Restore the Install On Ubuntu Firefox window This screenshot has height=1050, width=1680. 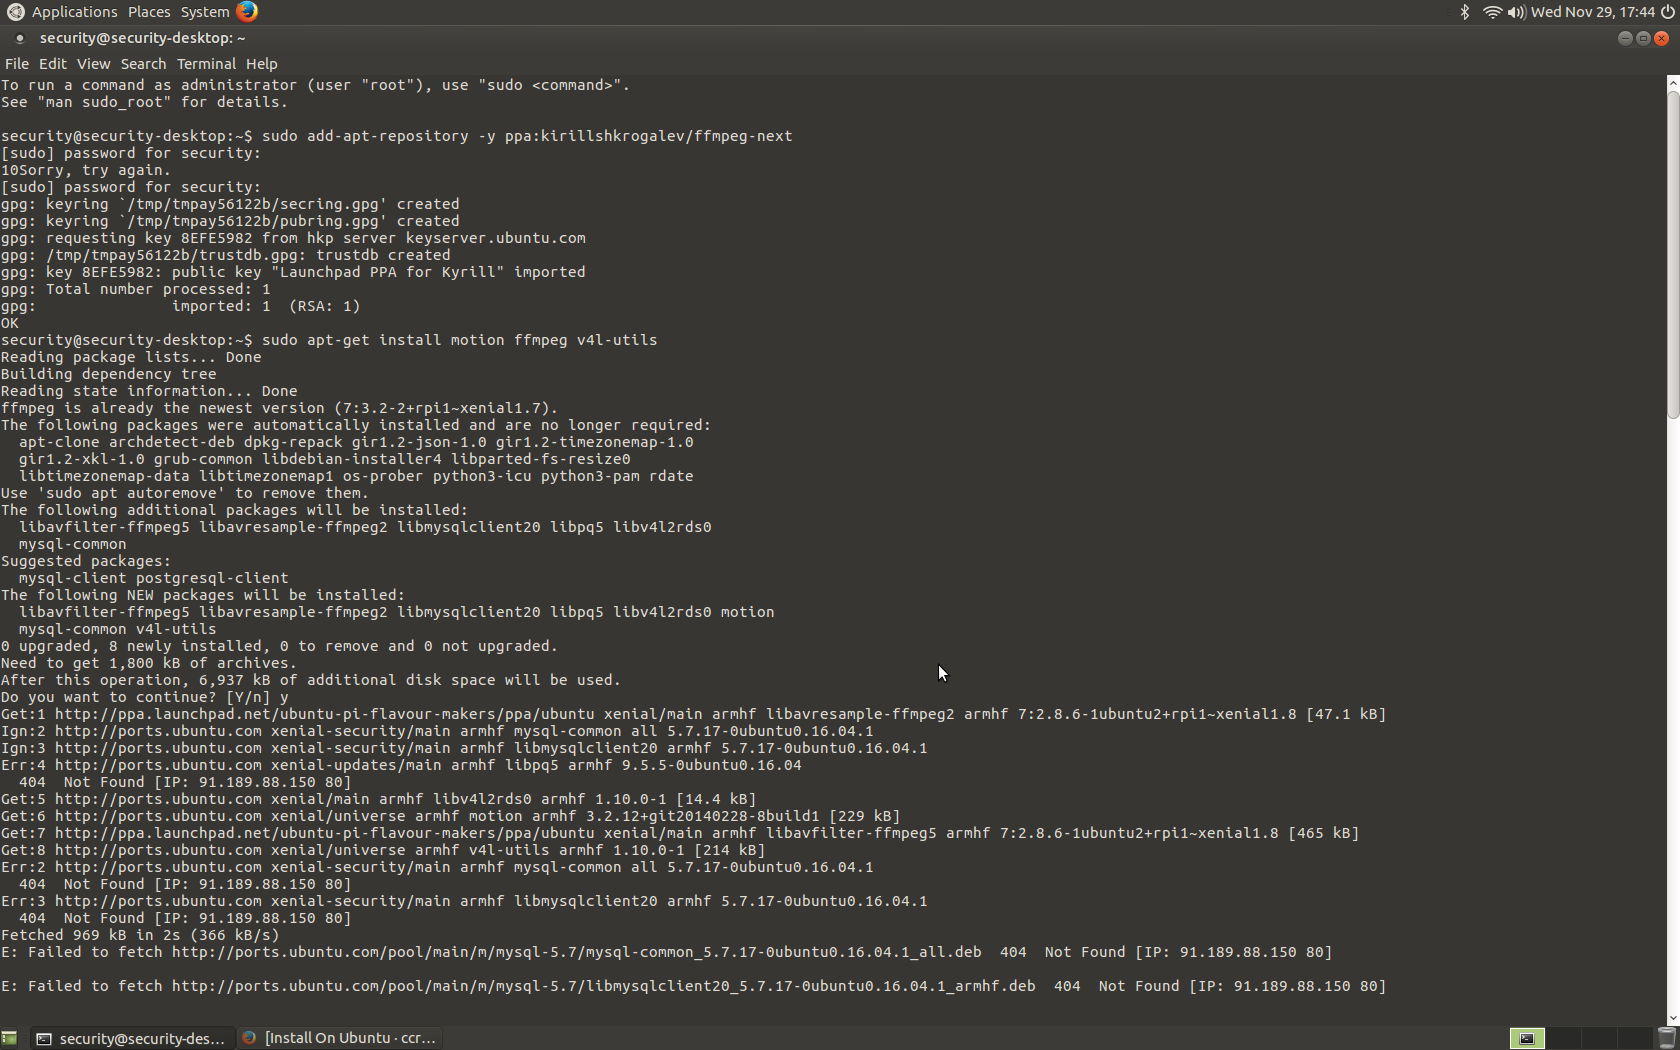340,1038
